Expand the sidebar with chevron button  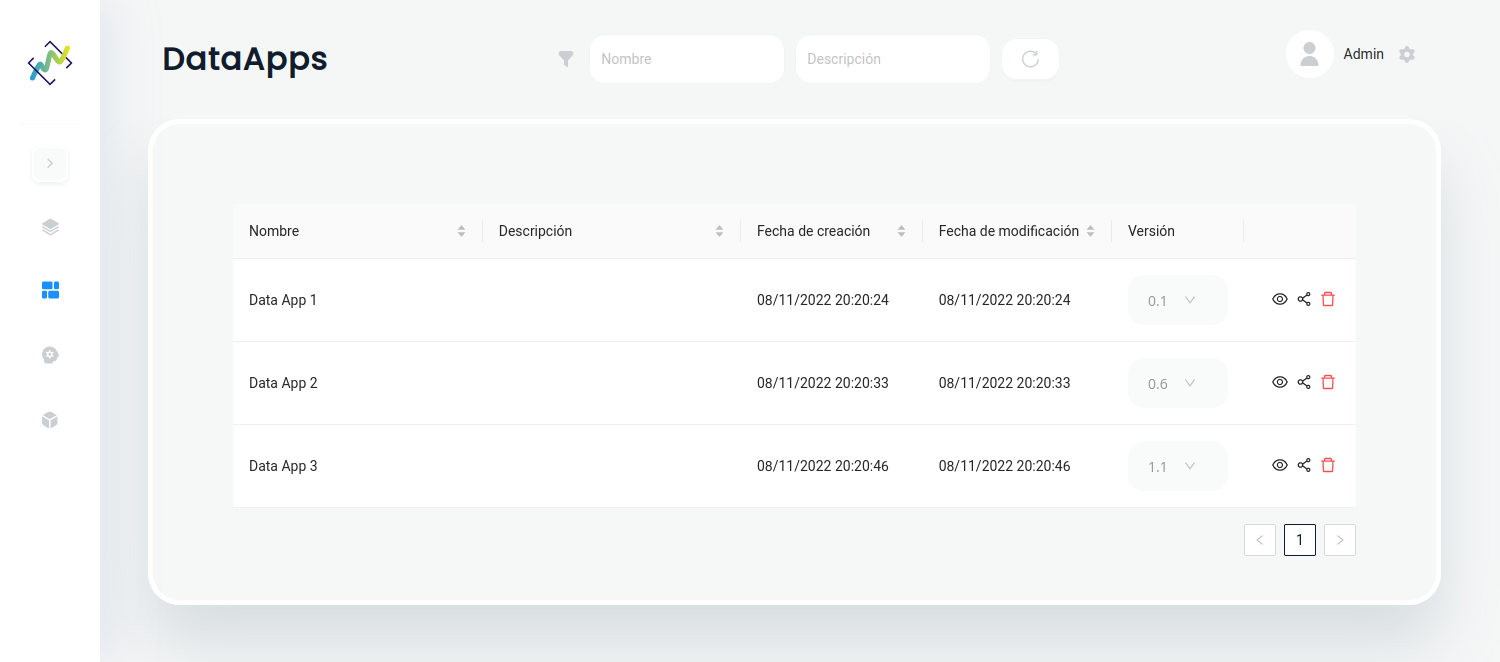[50, 163]
